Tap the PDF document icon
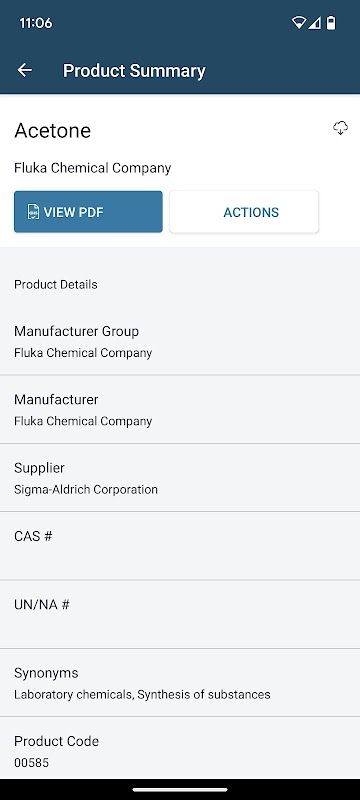360x800 pixels. pyautogui.click(x=33, y=212)
